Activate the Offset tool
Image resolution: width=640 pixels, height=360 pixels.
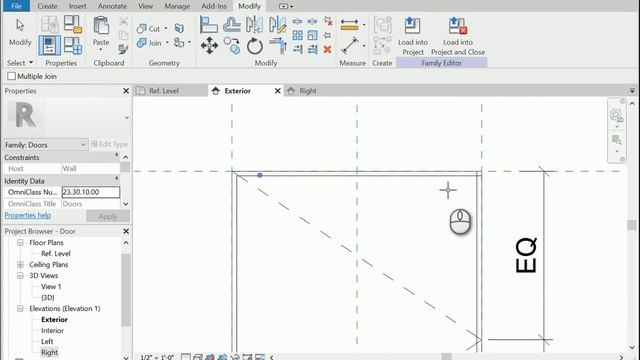[x=231, y=24]
